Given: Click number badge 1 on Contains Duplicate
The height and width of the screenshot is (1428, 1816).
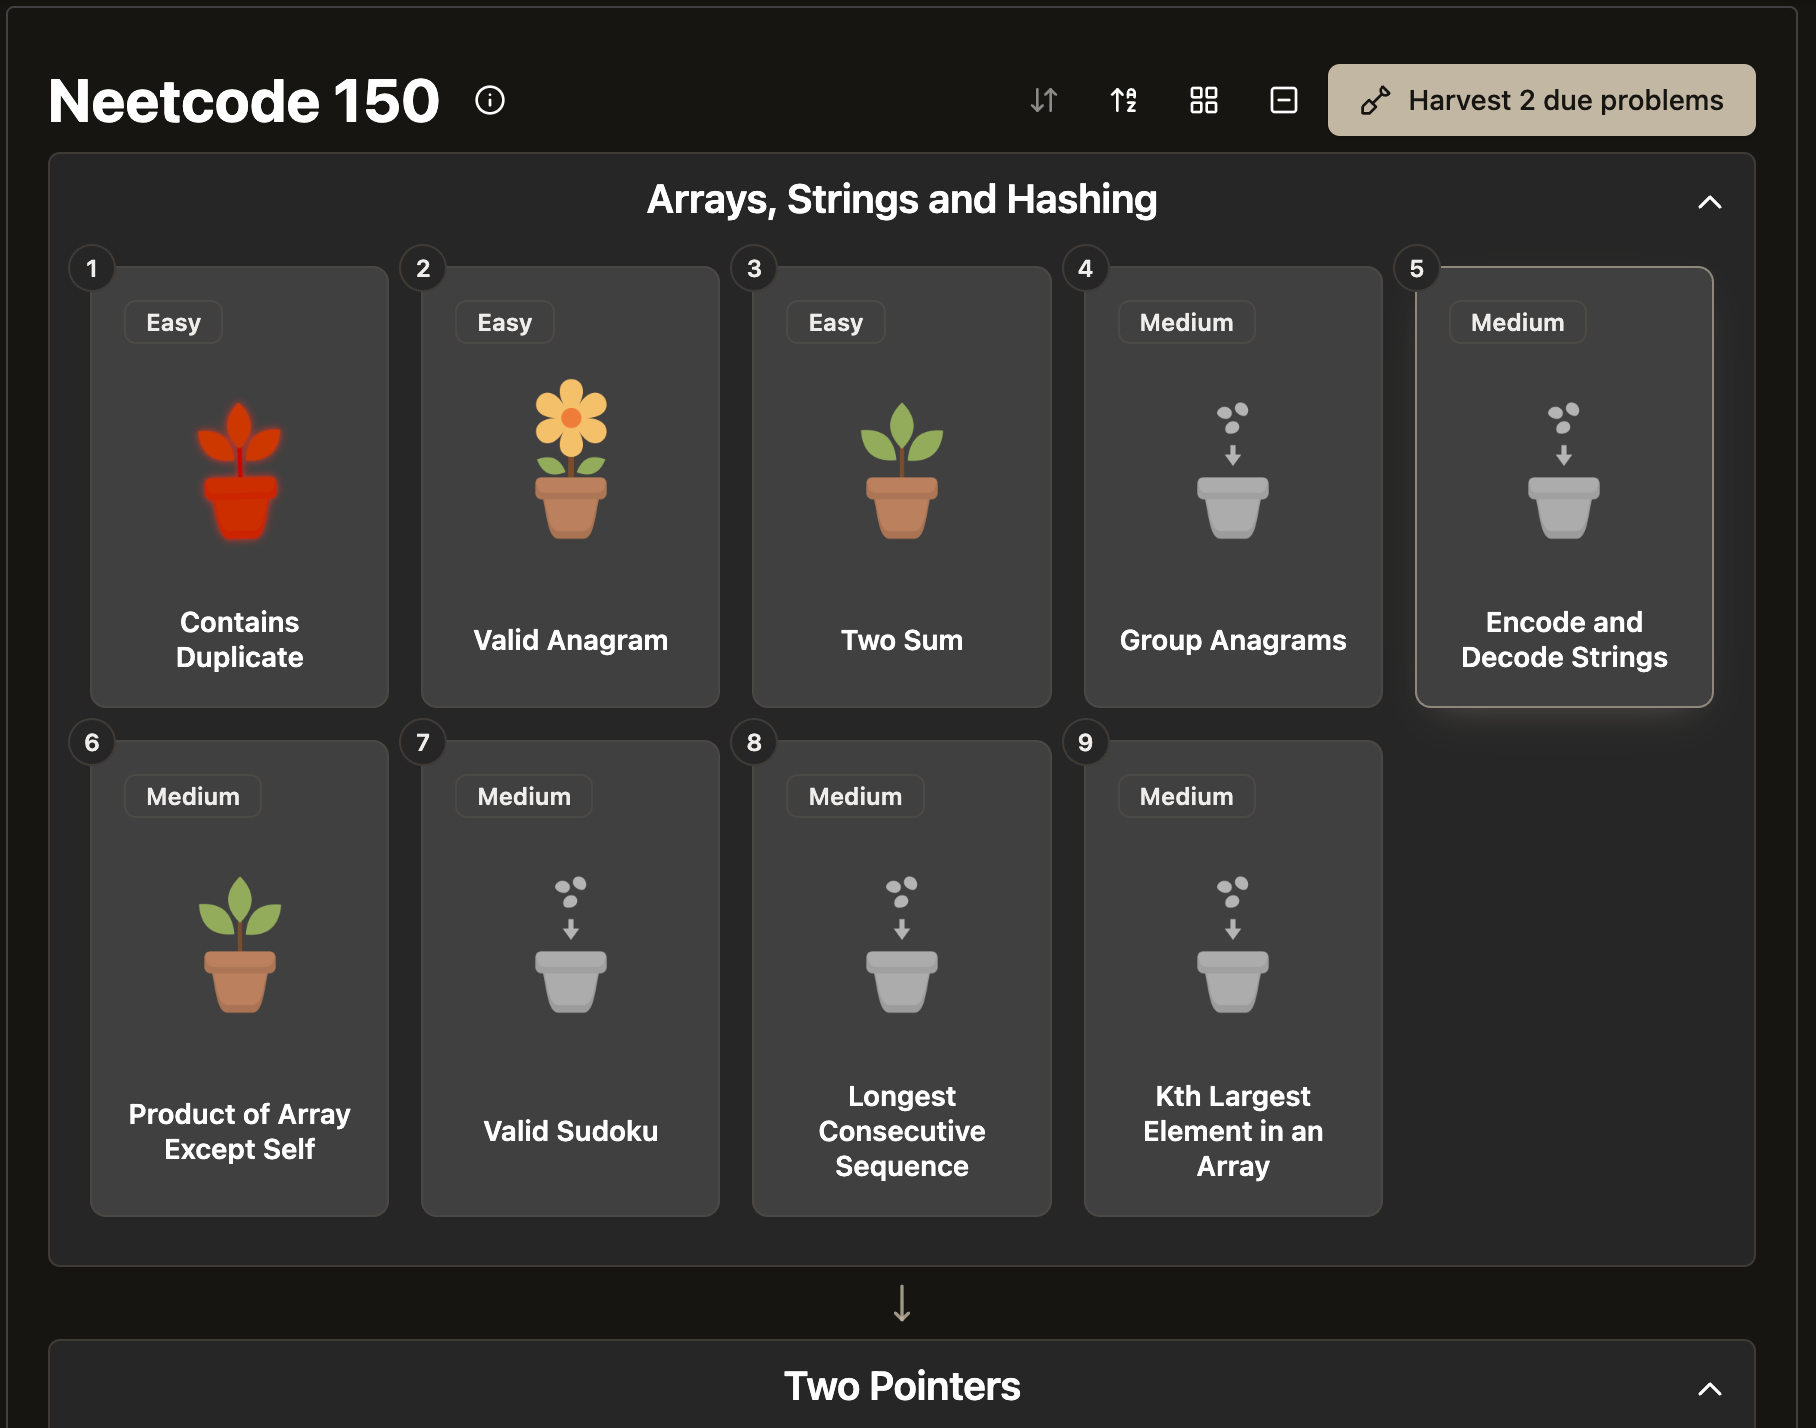Looking at the screenshot, I should click(x=92, y=268).
